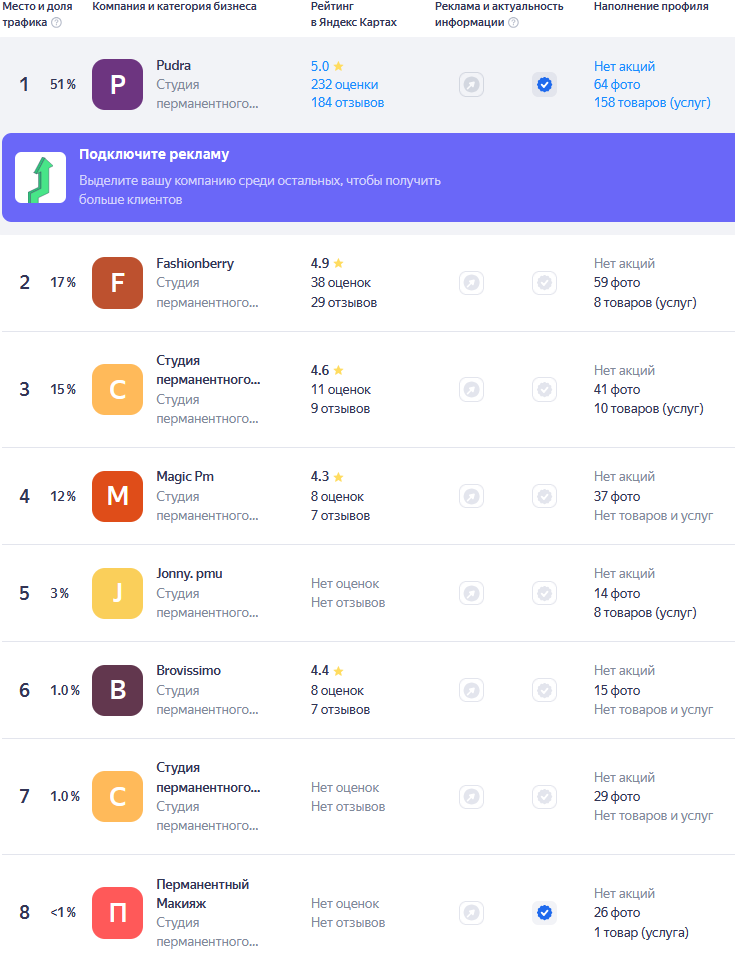Click the '11 оценок' text
This screenshot has width=735, height=965.
[x=341, y=390]
